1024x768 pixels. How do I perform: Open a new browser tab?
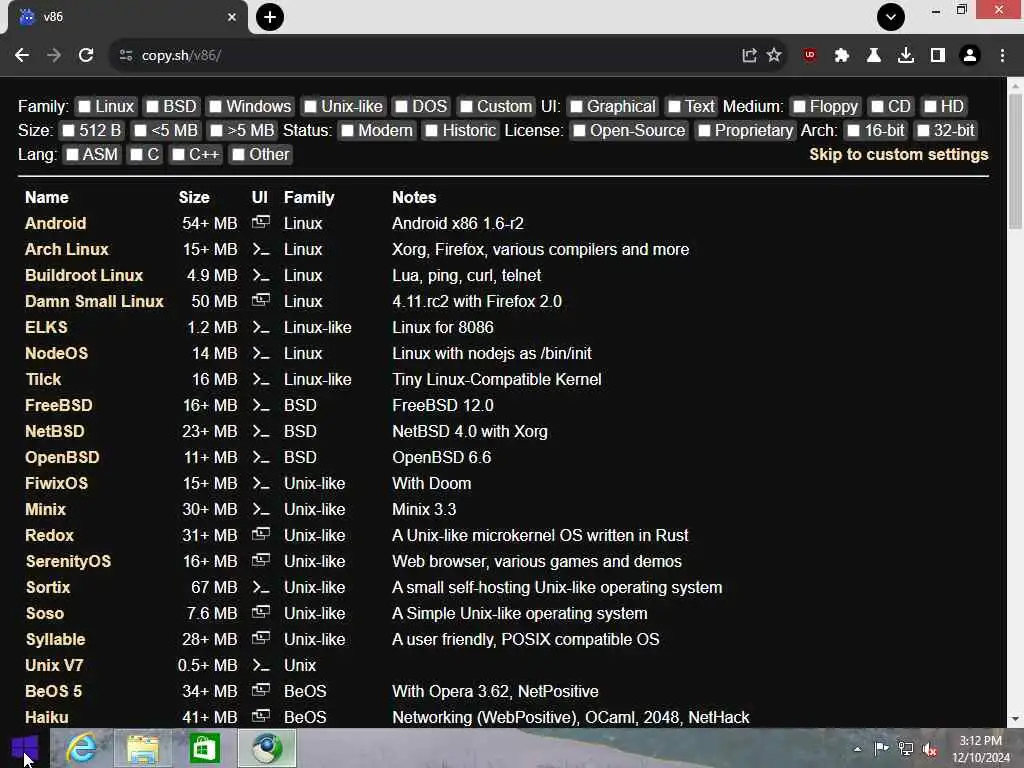point(270,17)
